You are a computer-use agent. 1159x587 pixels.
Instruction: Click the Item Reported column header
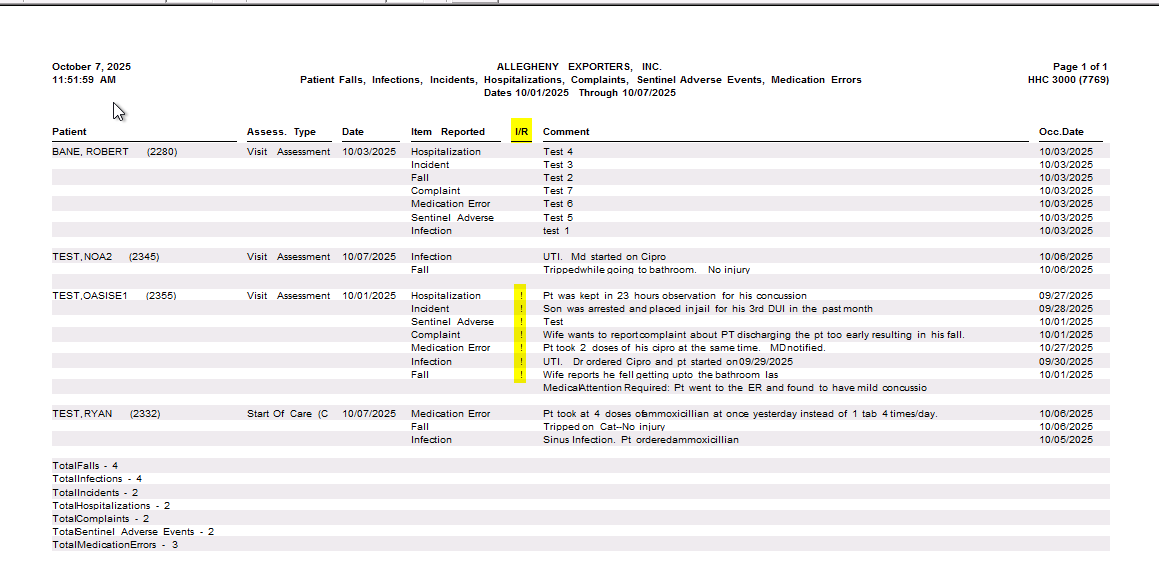coord(448,132)
